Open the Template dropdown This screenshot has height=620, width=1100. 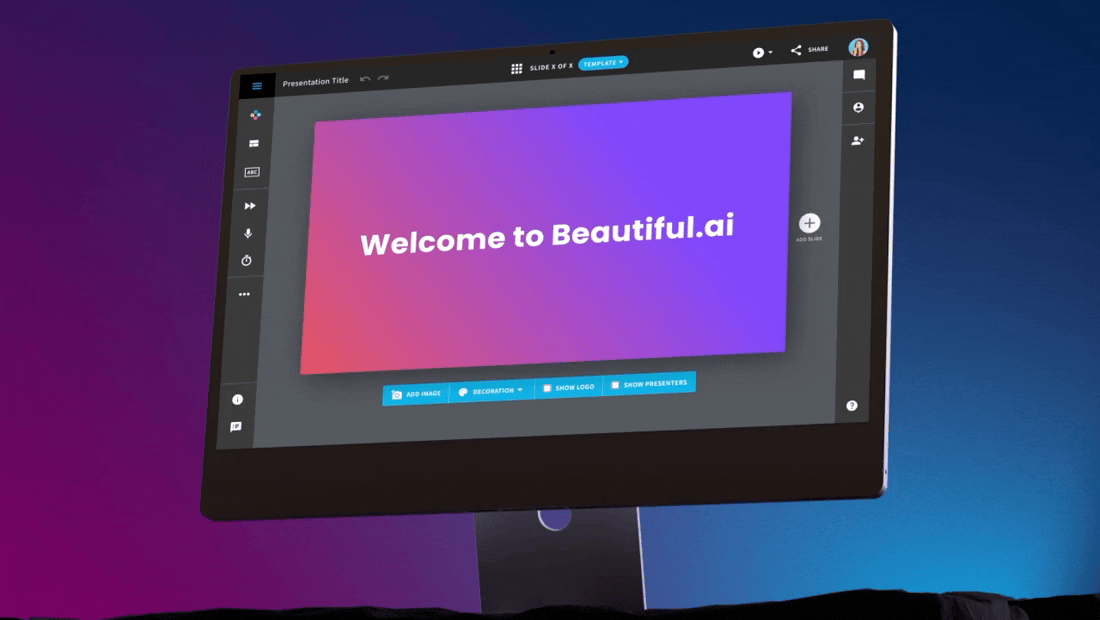coord(603,62)
